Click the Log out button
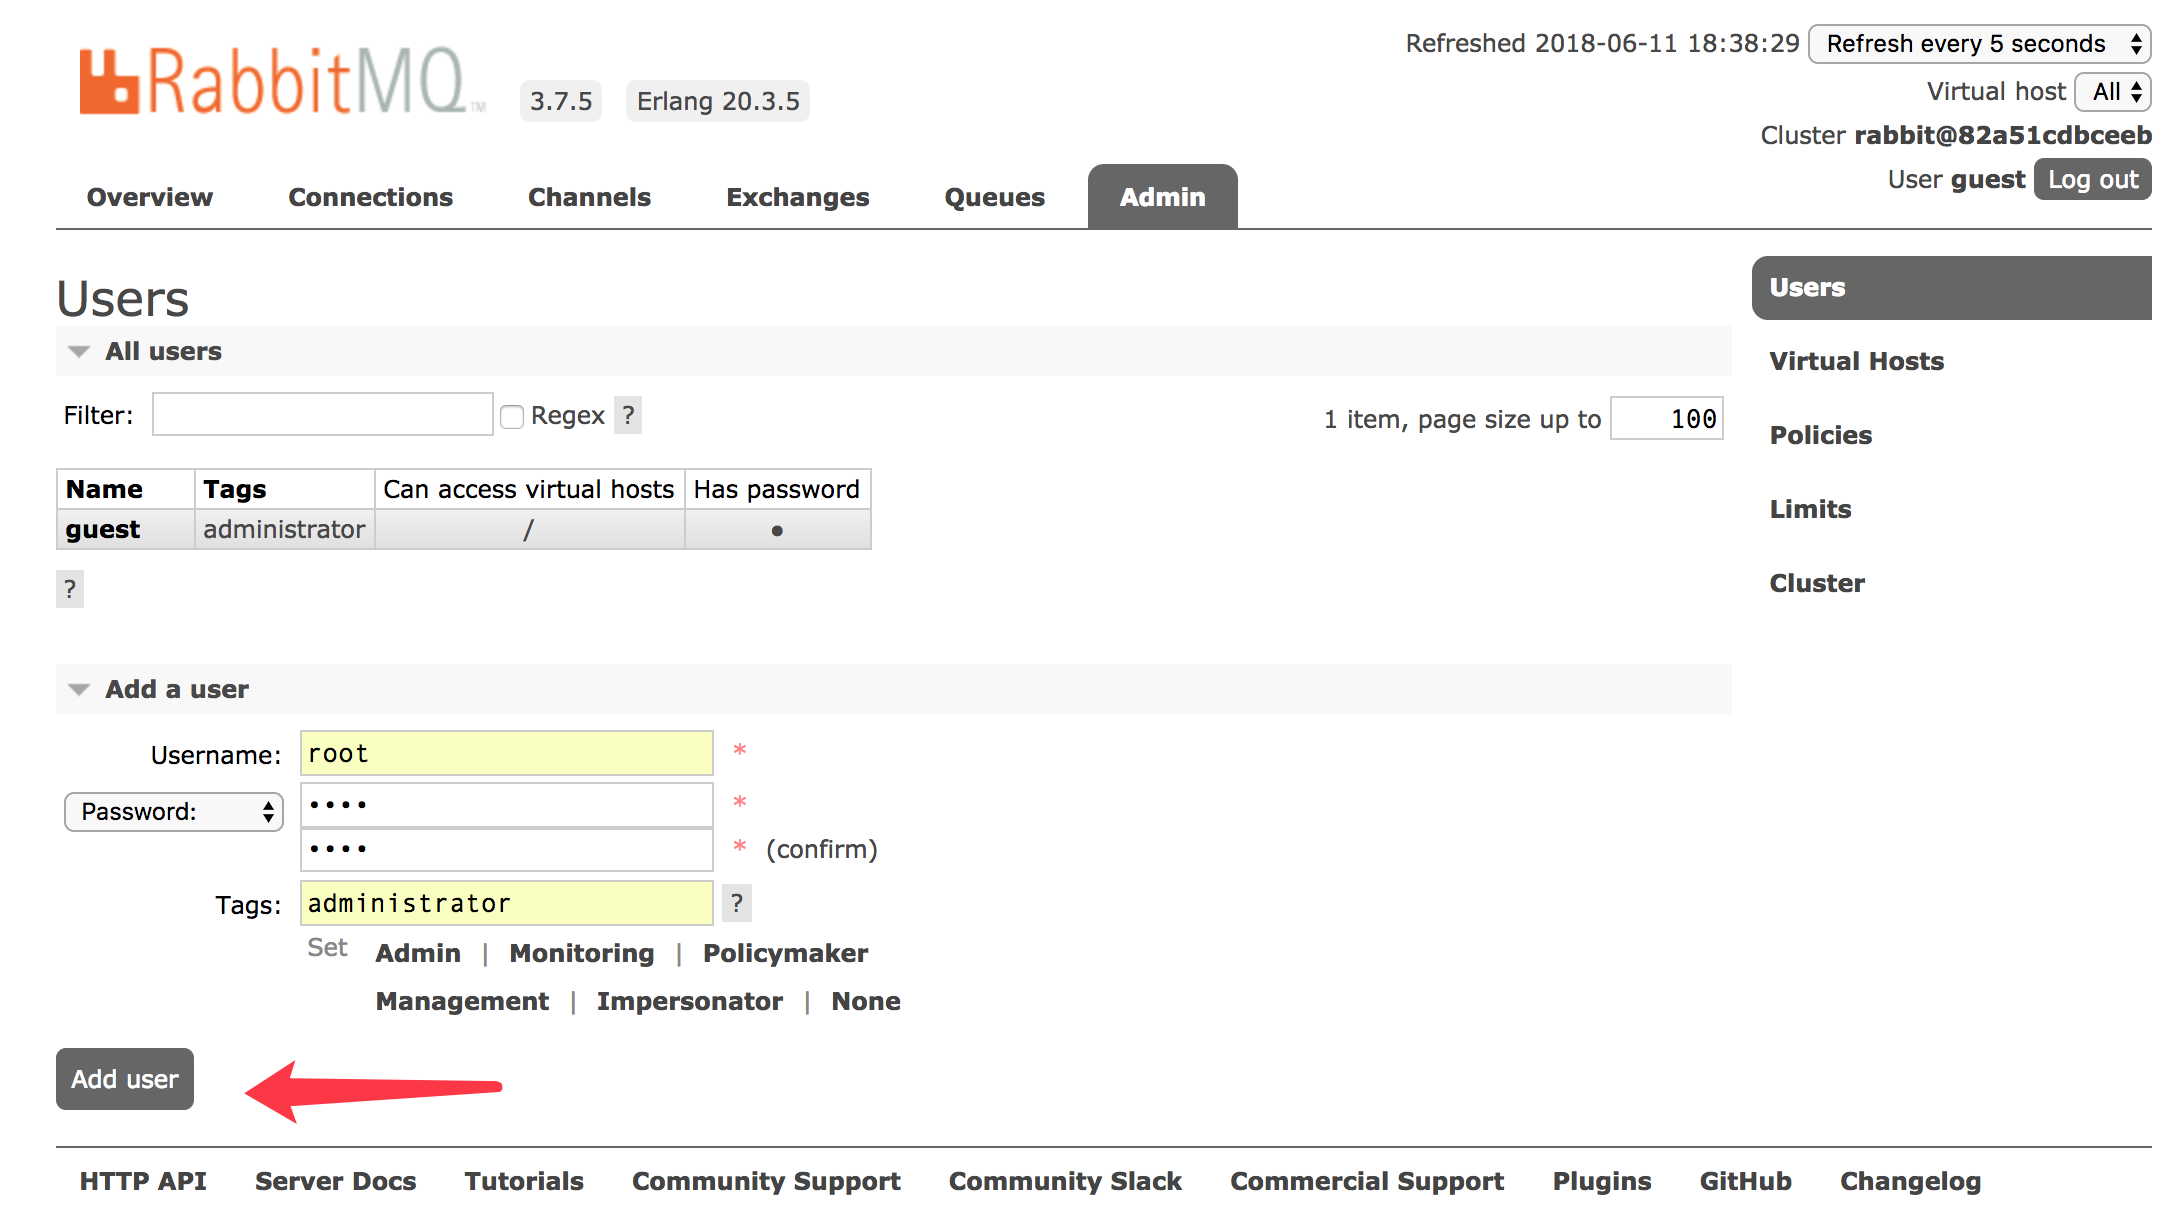 [2092, 180]
